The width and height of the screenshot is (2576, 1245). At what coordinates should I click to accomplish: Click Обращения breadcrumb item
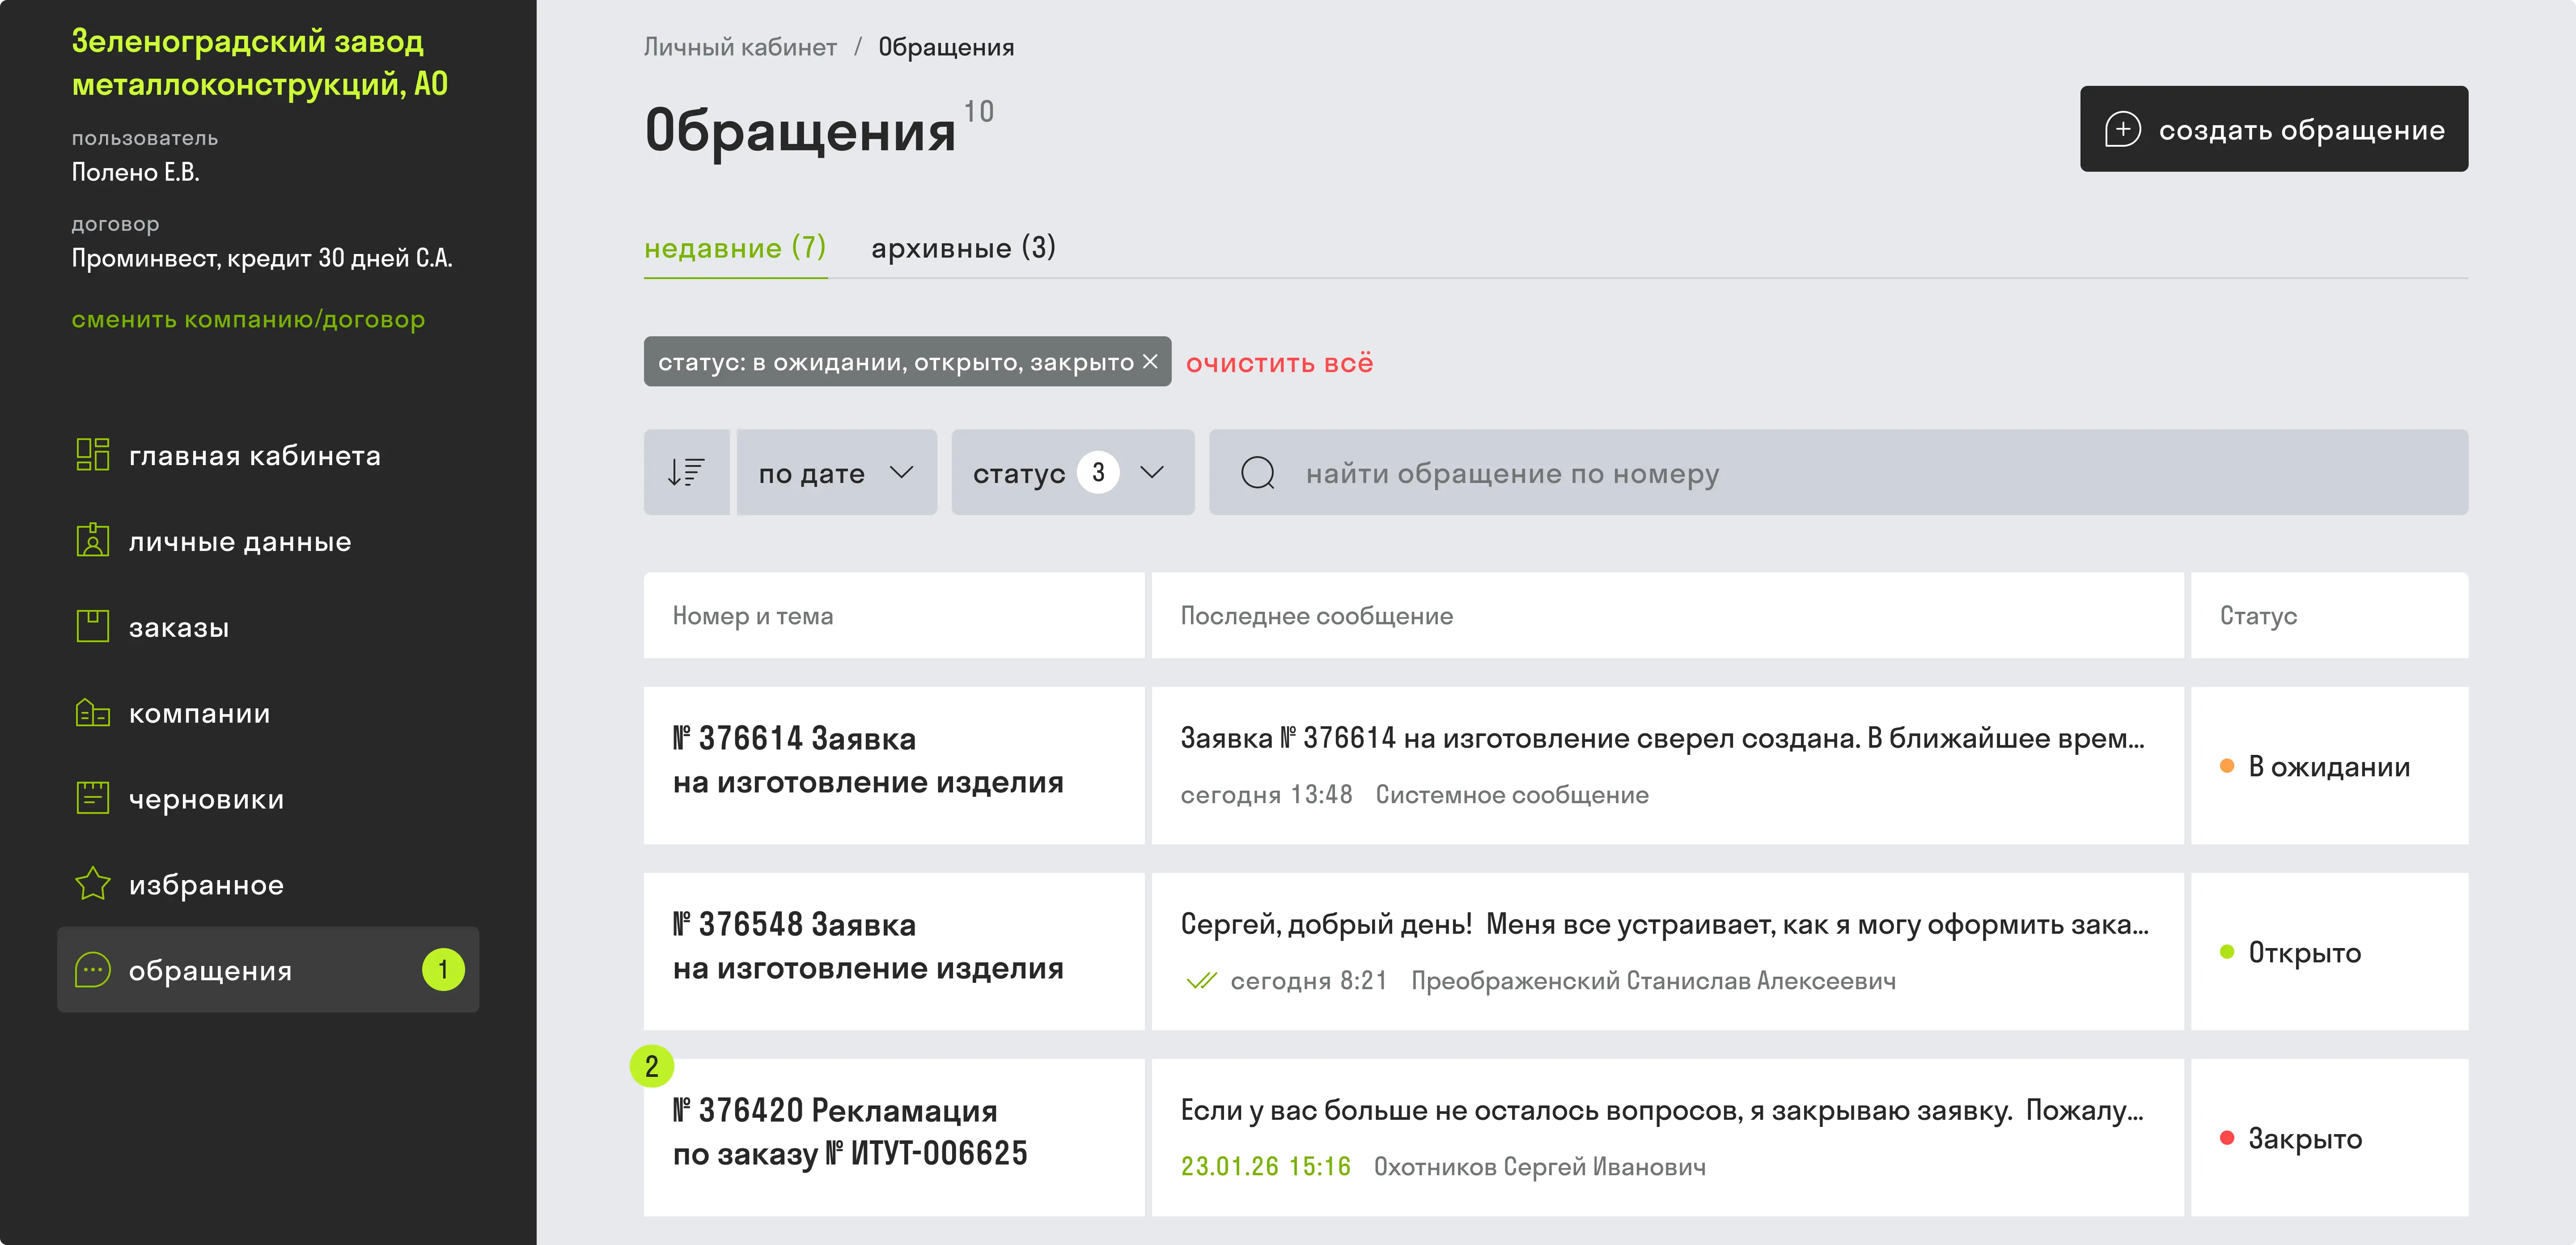tap(946, 47)
